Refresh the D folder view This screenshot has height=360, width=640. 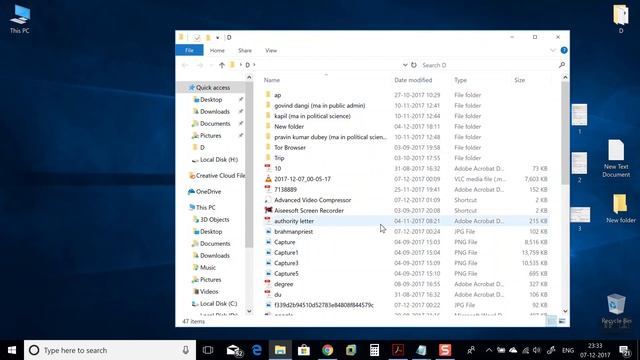pos(414,65)
